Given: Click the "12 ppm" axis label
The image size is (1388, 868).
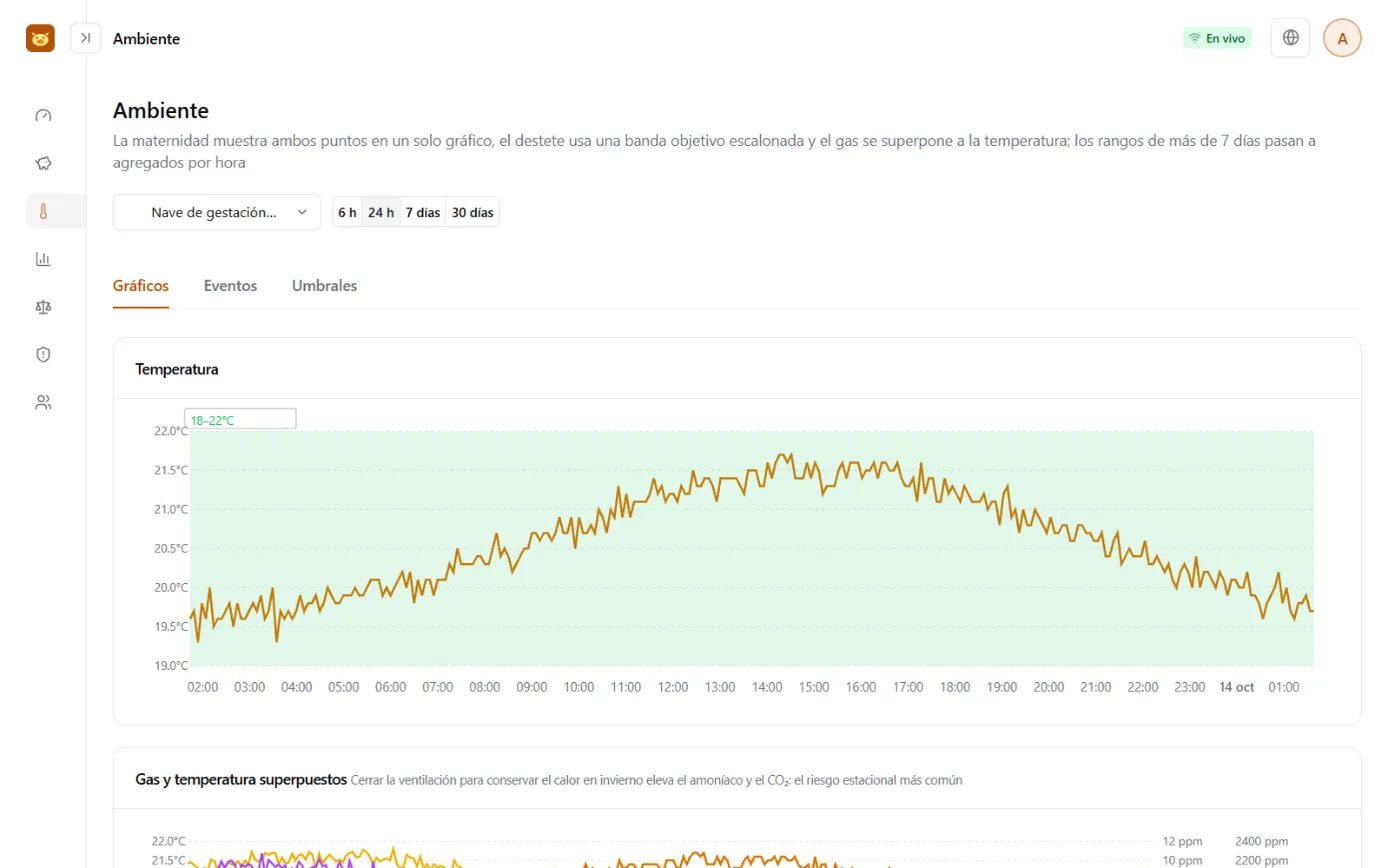Looking at the screenshot, I should click(1183, 841).
